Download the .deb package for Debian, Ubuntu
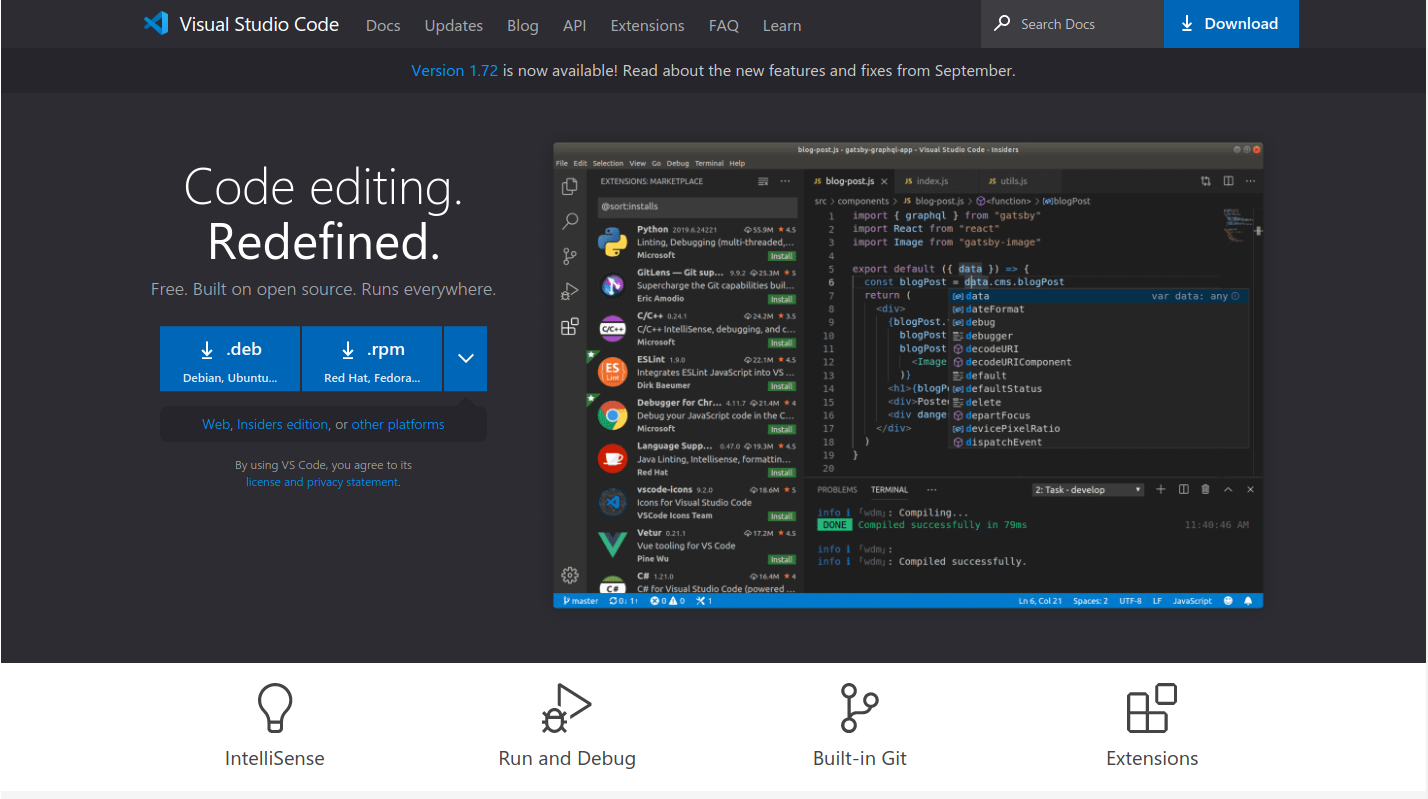Screen dimensions: 1428x799 click(x=230, y=358)
